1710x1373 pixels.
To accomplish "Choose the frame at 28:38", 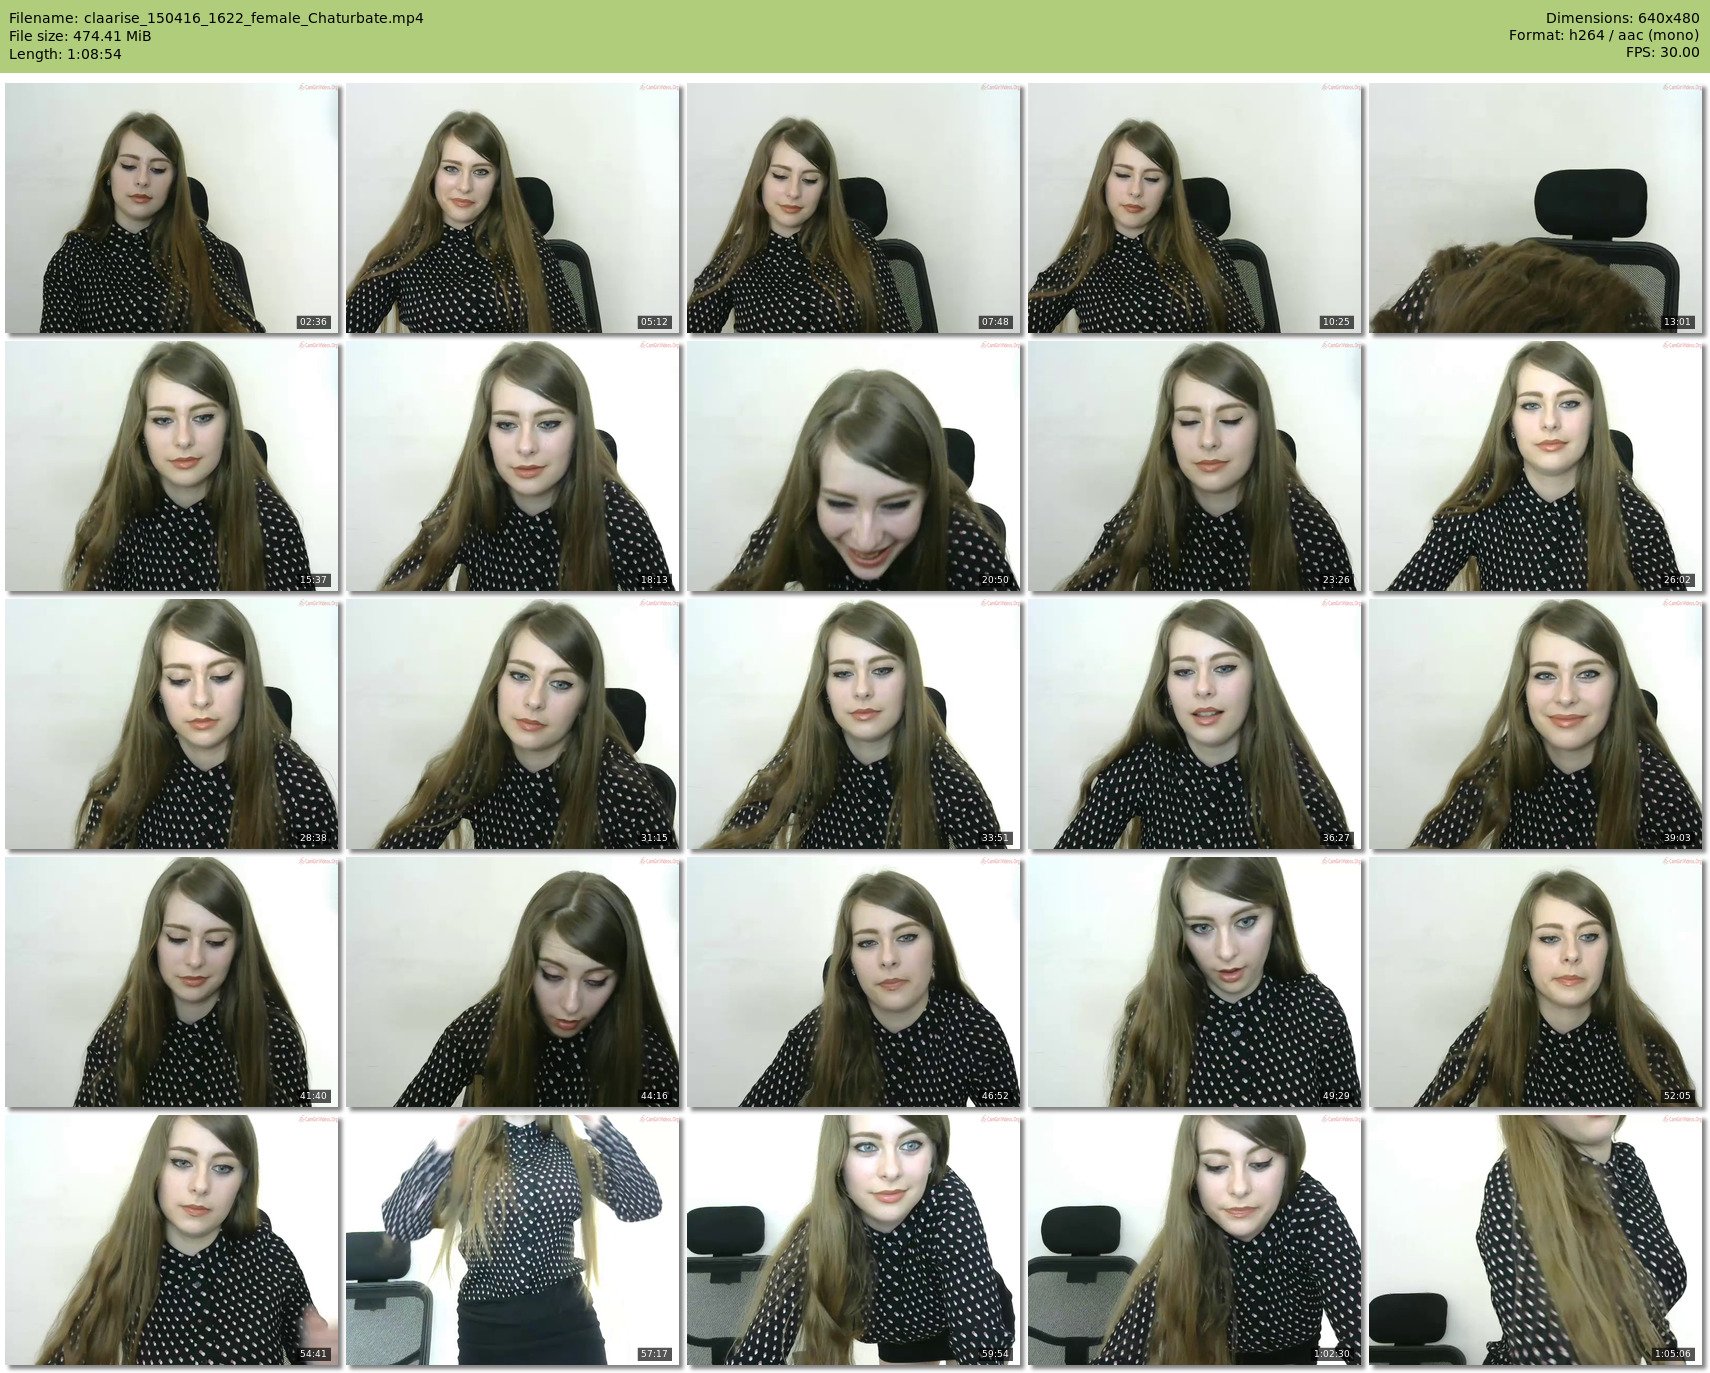I will point(172,724).
